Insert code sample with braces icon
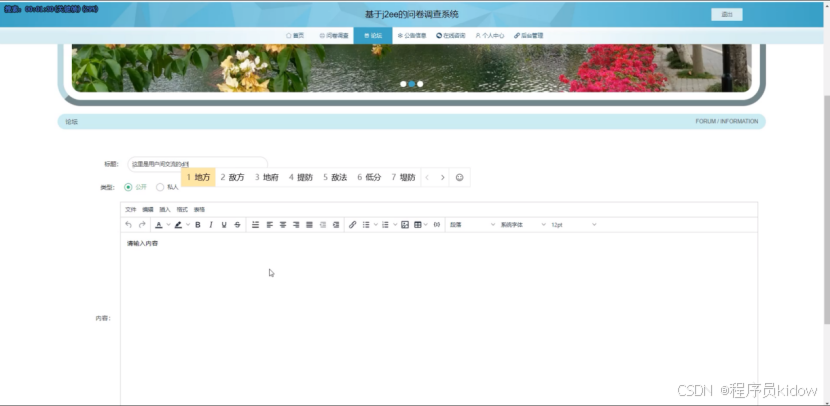The image size is (830, 406). point(437,225)
